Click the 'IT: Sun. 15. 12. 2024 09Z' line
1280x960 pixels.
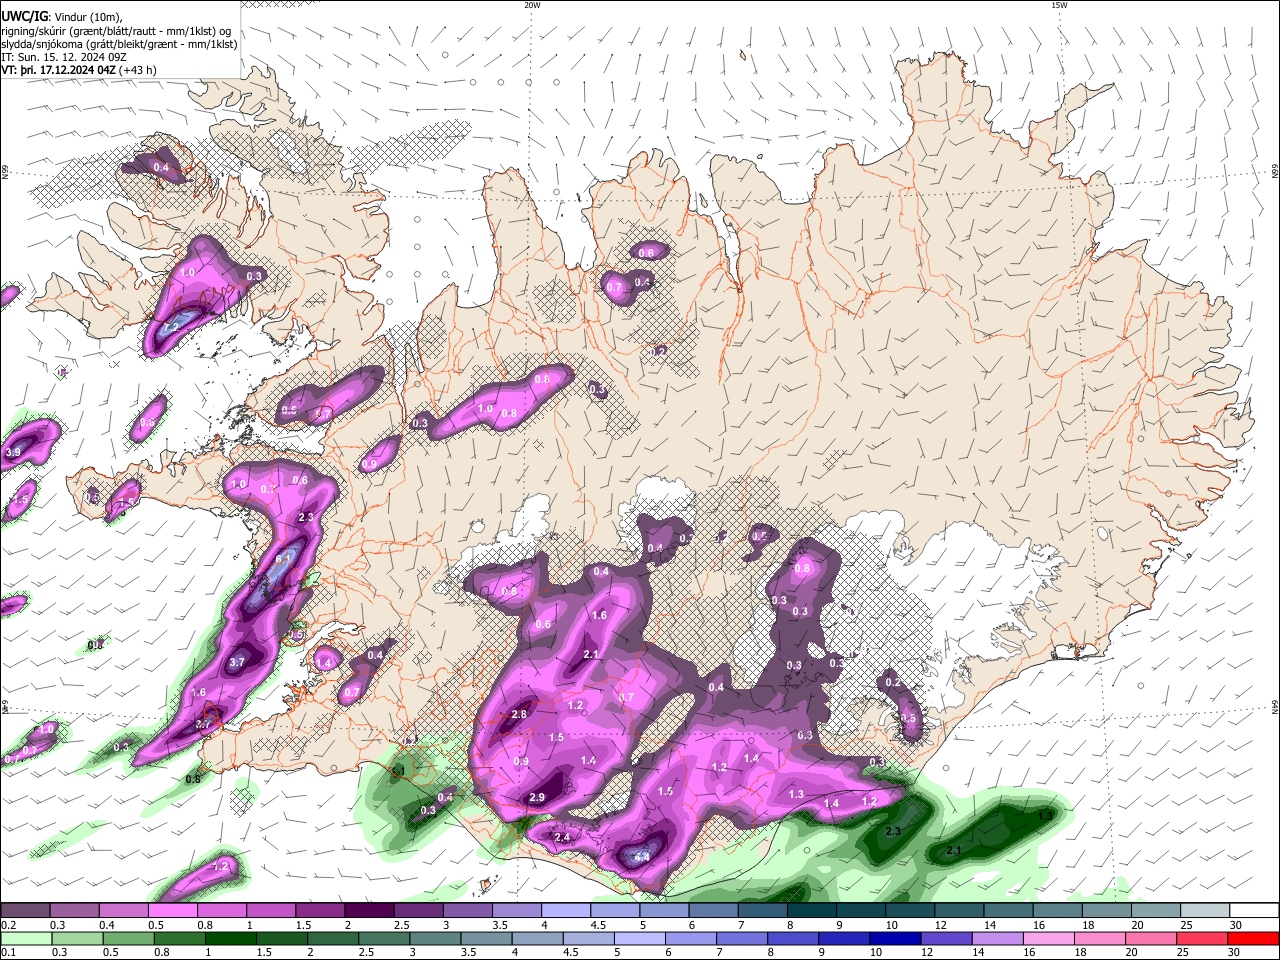coord(63,57)
